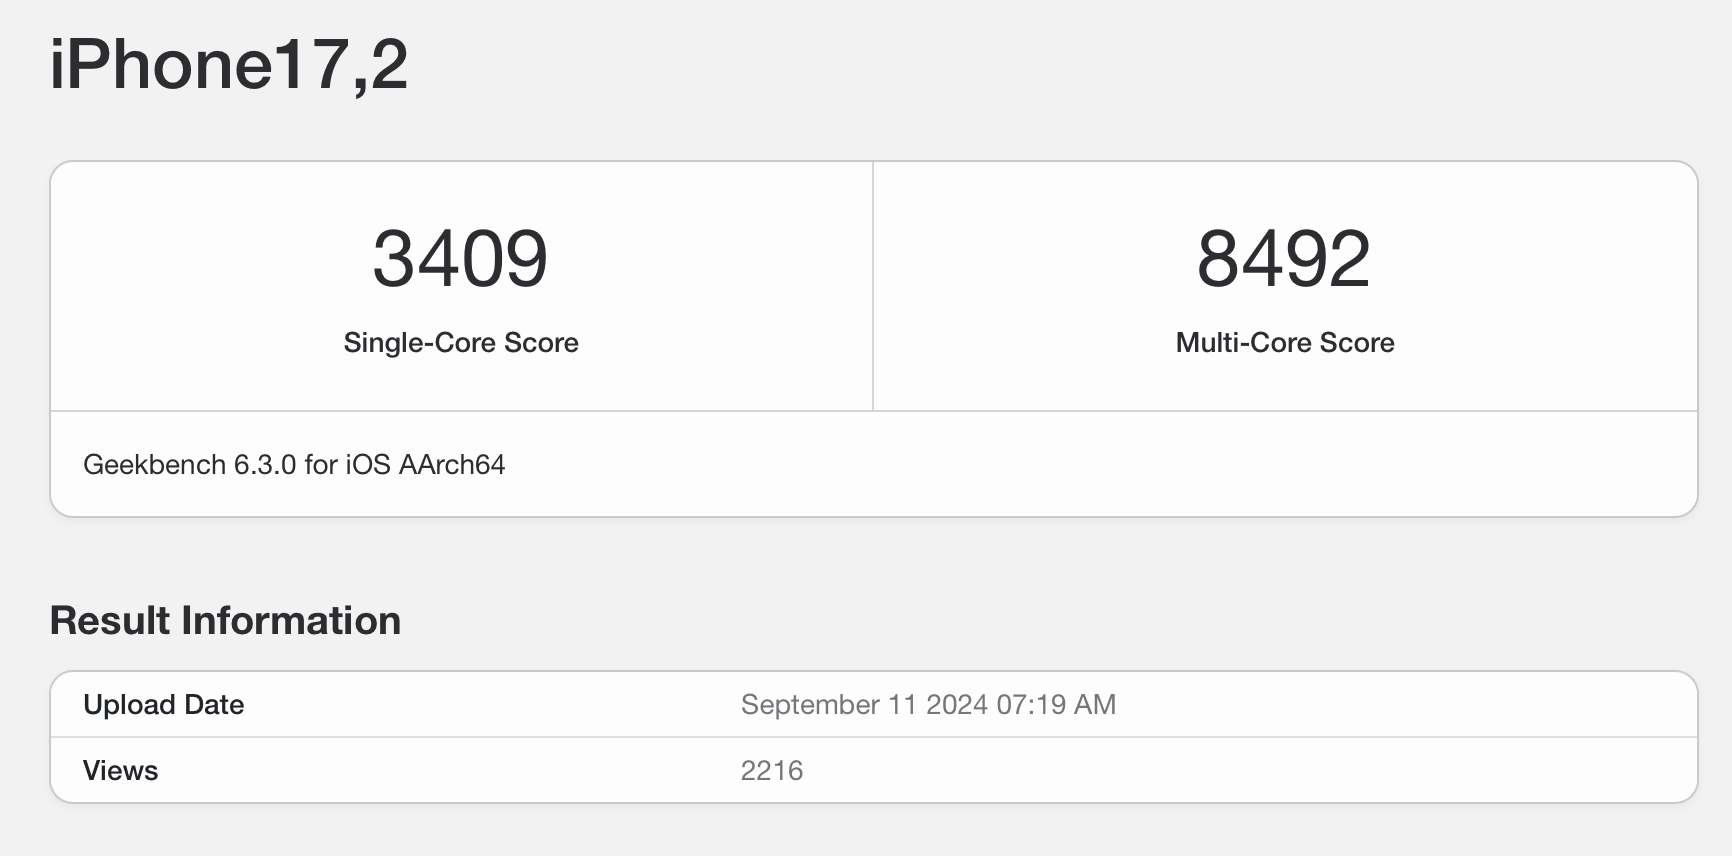Click the "07:19 AM" upload time
1732x856 pixels.
(x=1056, y=705)
